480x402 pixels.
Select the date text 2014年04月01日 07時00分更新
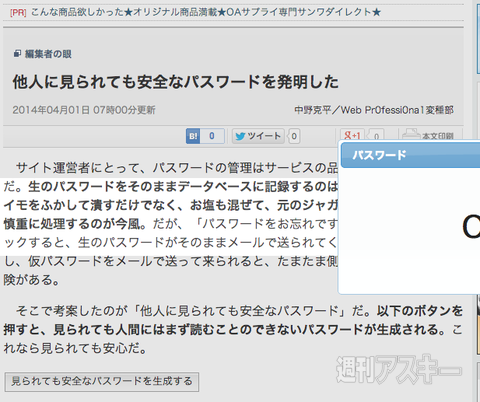[84, 110]
